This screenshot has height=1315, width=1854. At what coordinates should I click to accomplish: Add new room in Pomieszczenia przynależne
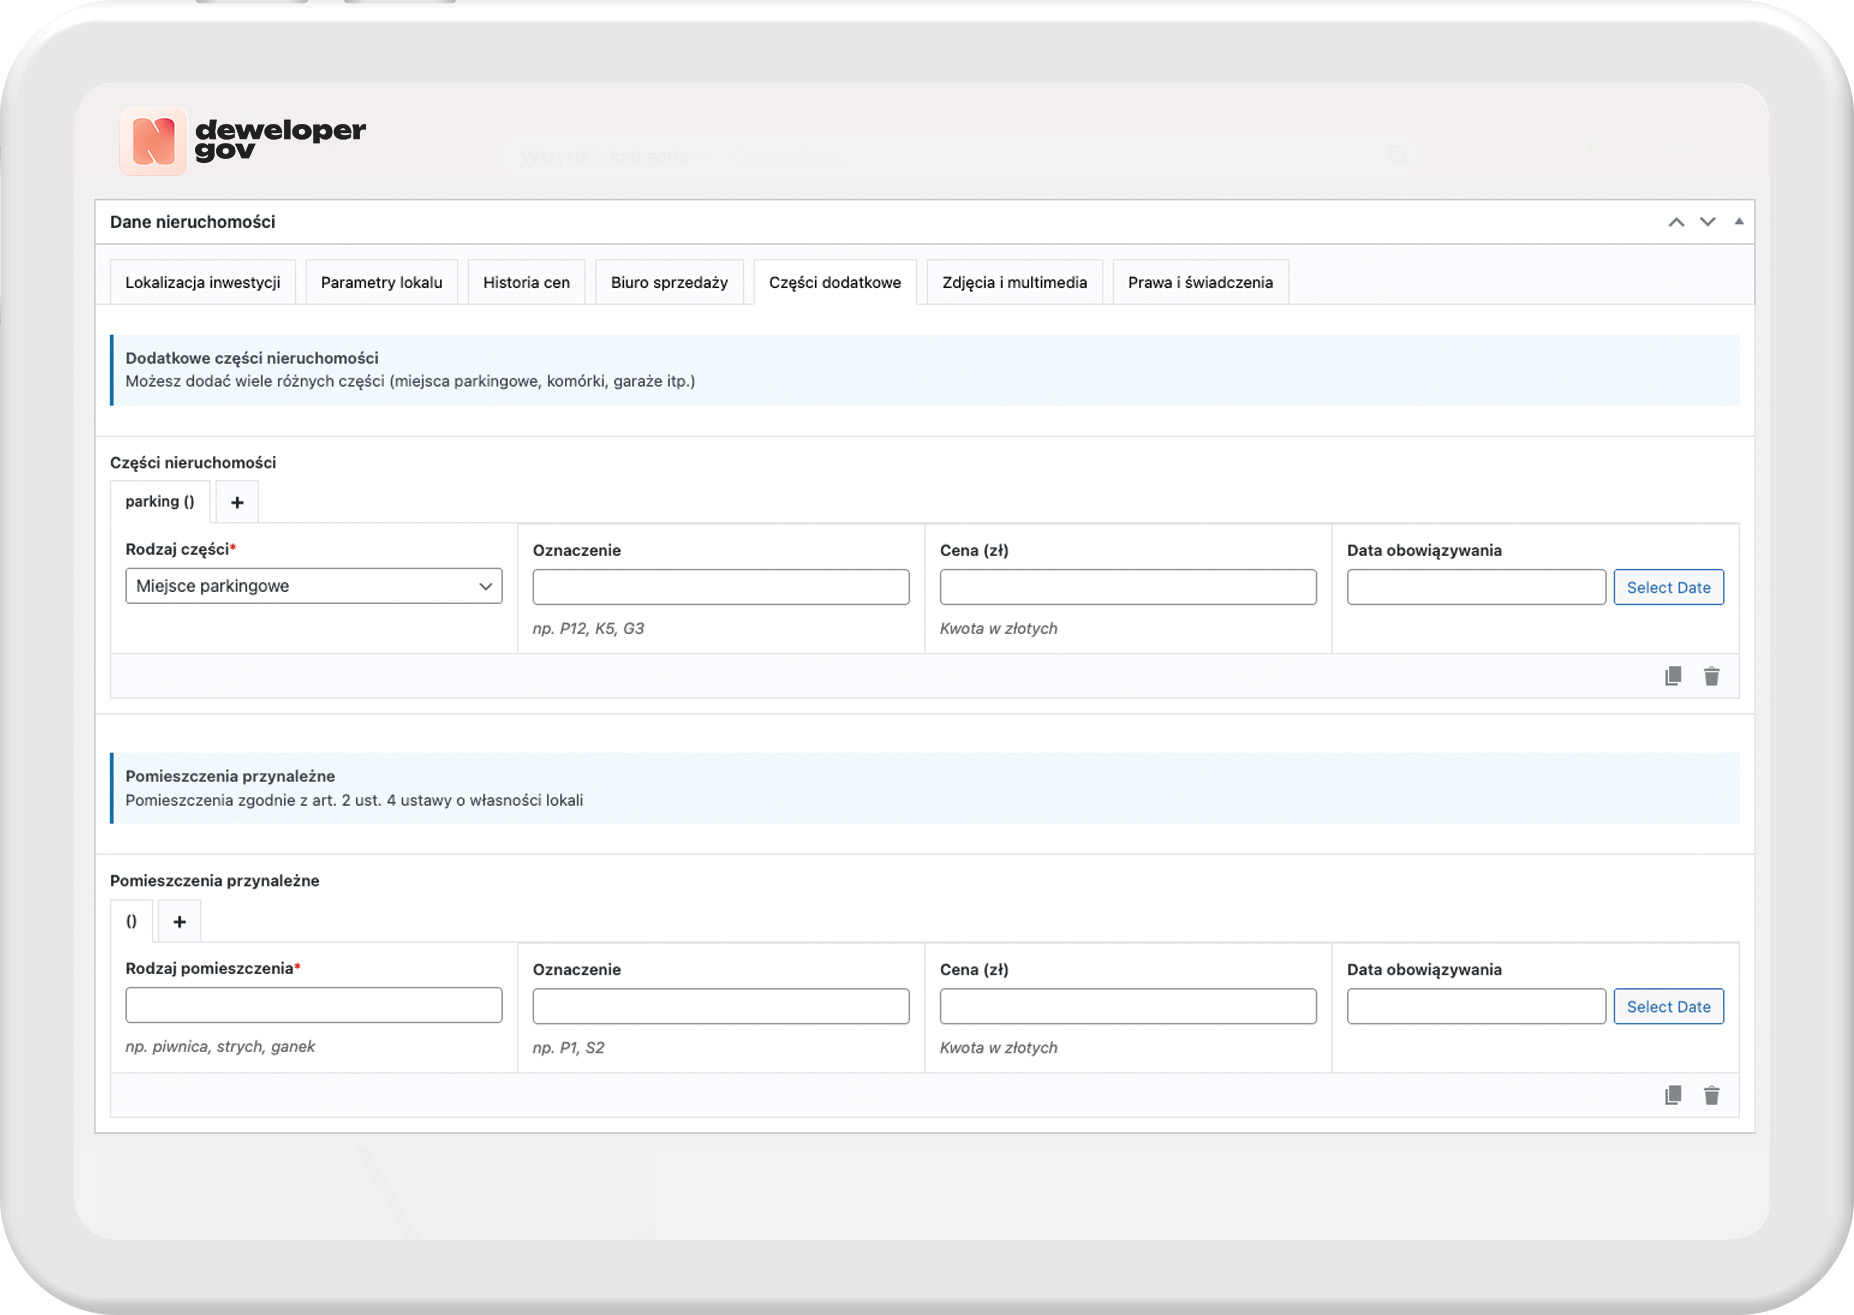(x=179, y=921)
